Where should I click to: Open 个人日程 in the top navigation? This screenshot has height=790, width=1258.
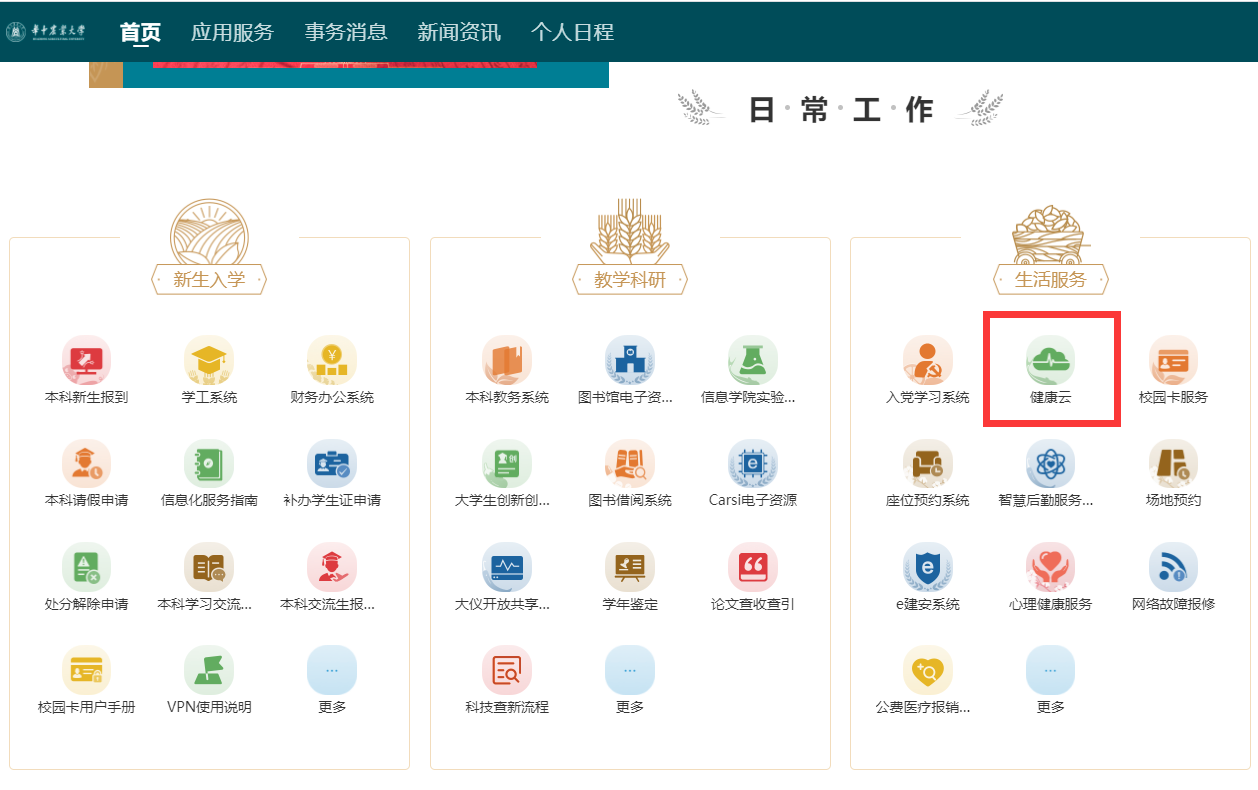[572, 32]
